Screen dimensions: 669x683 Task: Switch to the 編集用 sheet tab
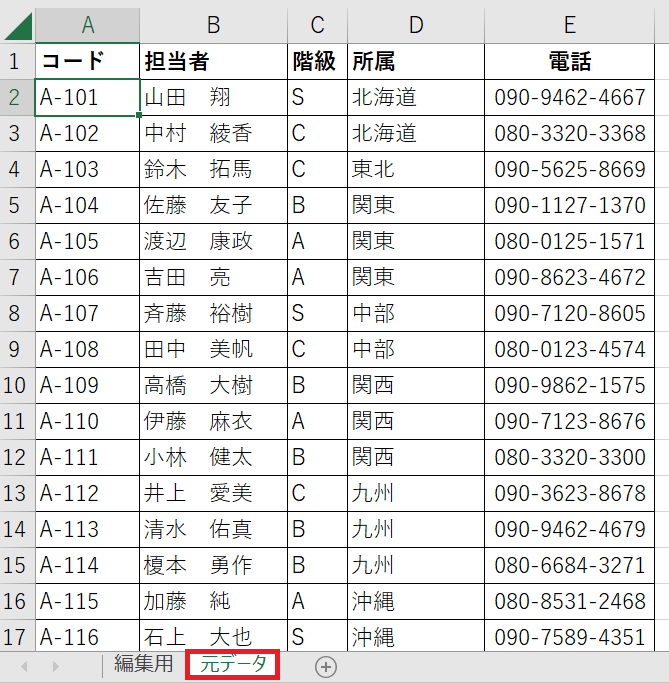(x=143, y=664)
